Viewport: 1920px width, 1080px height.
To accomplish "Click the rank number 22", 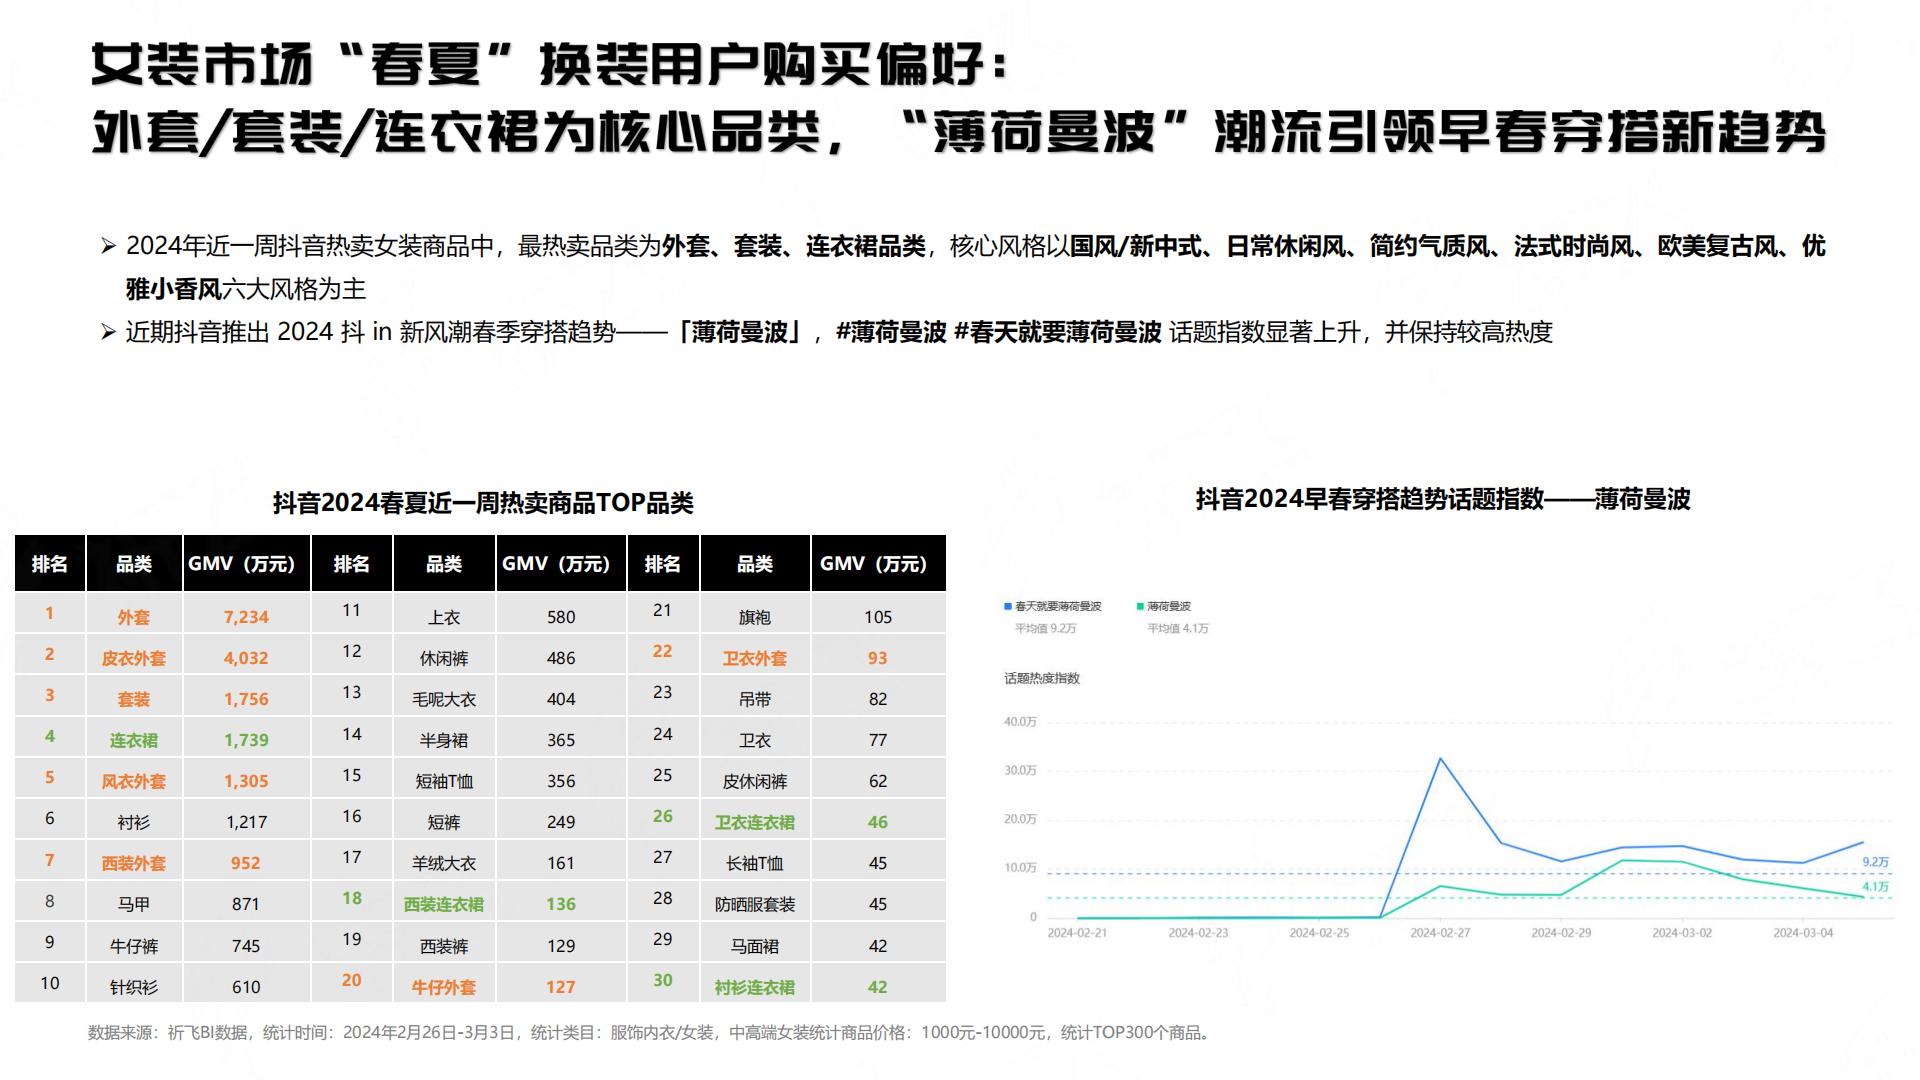I will coord(663,651).
